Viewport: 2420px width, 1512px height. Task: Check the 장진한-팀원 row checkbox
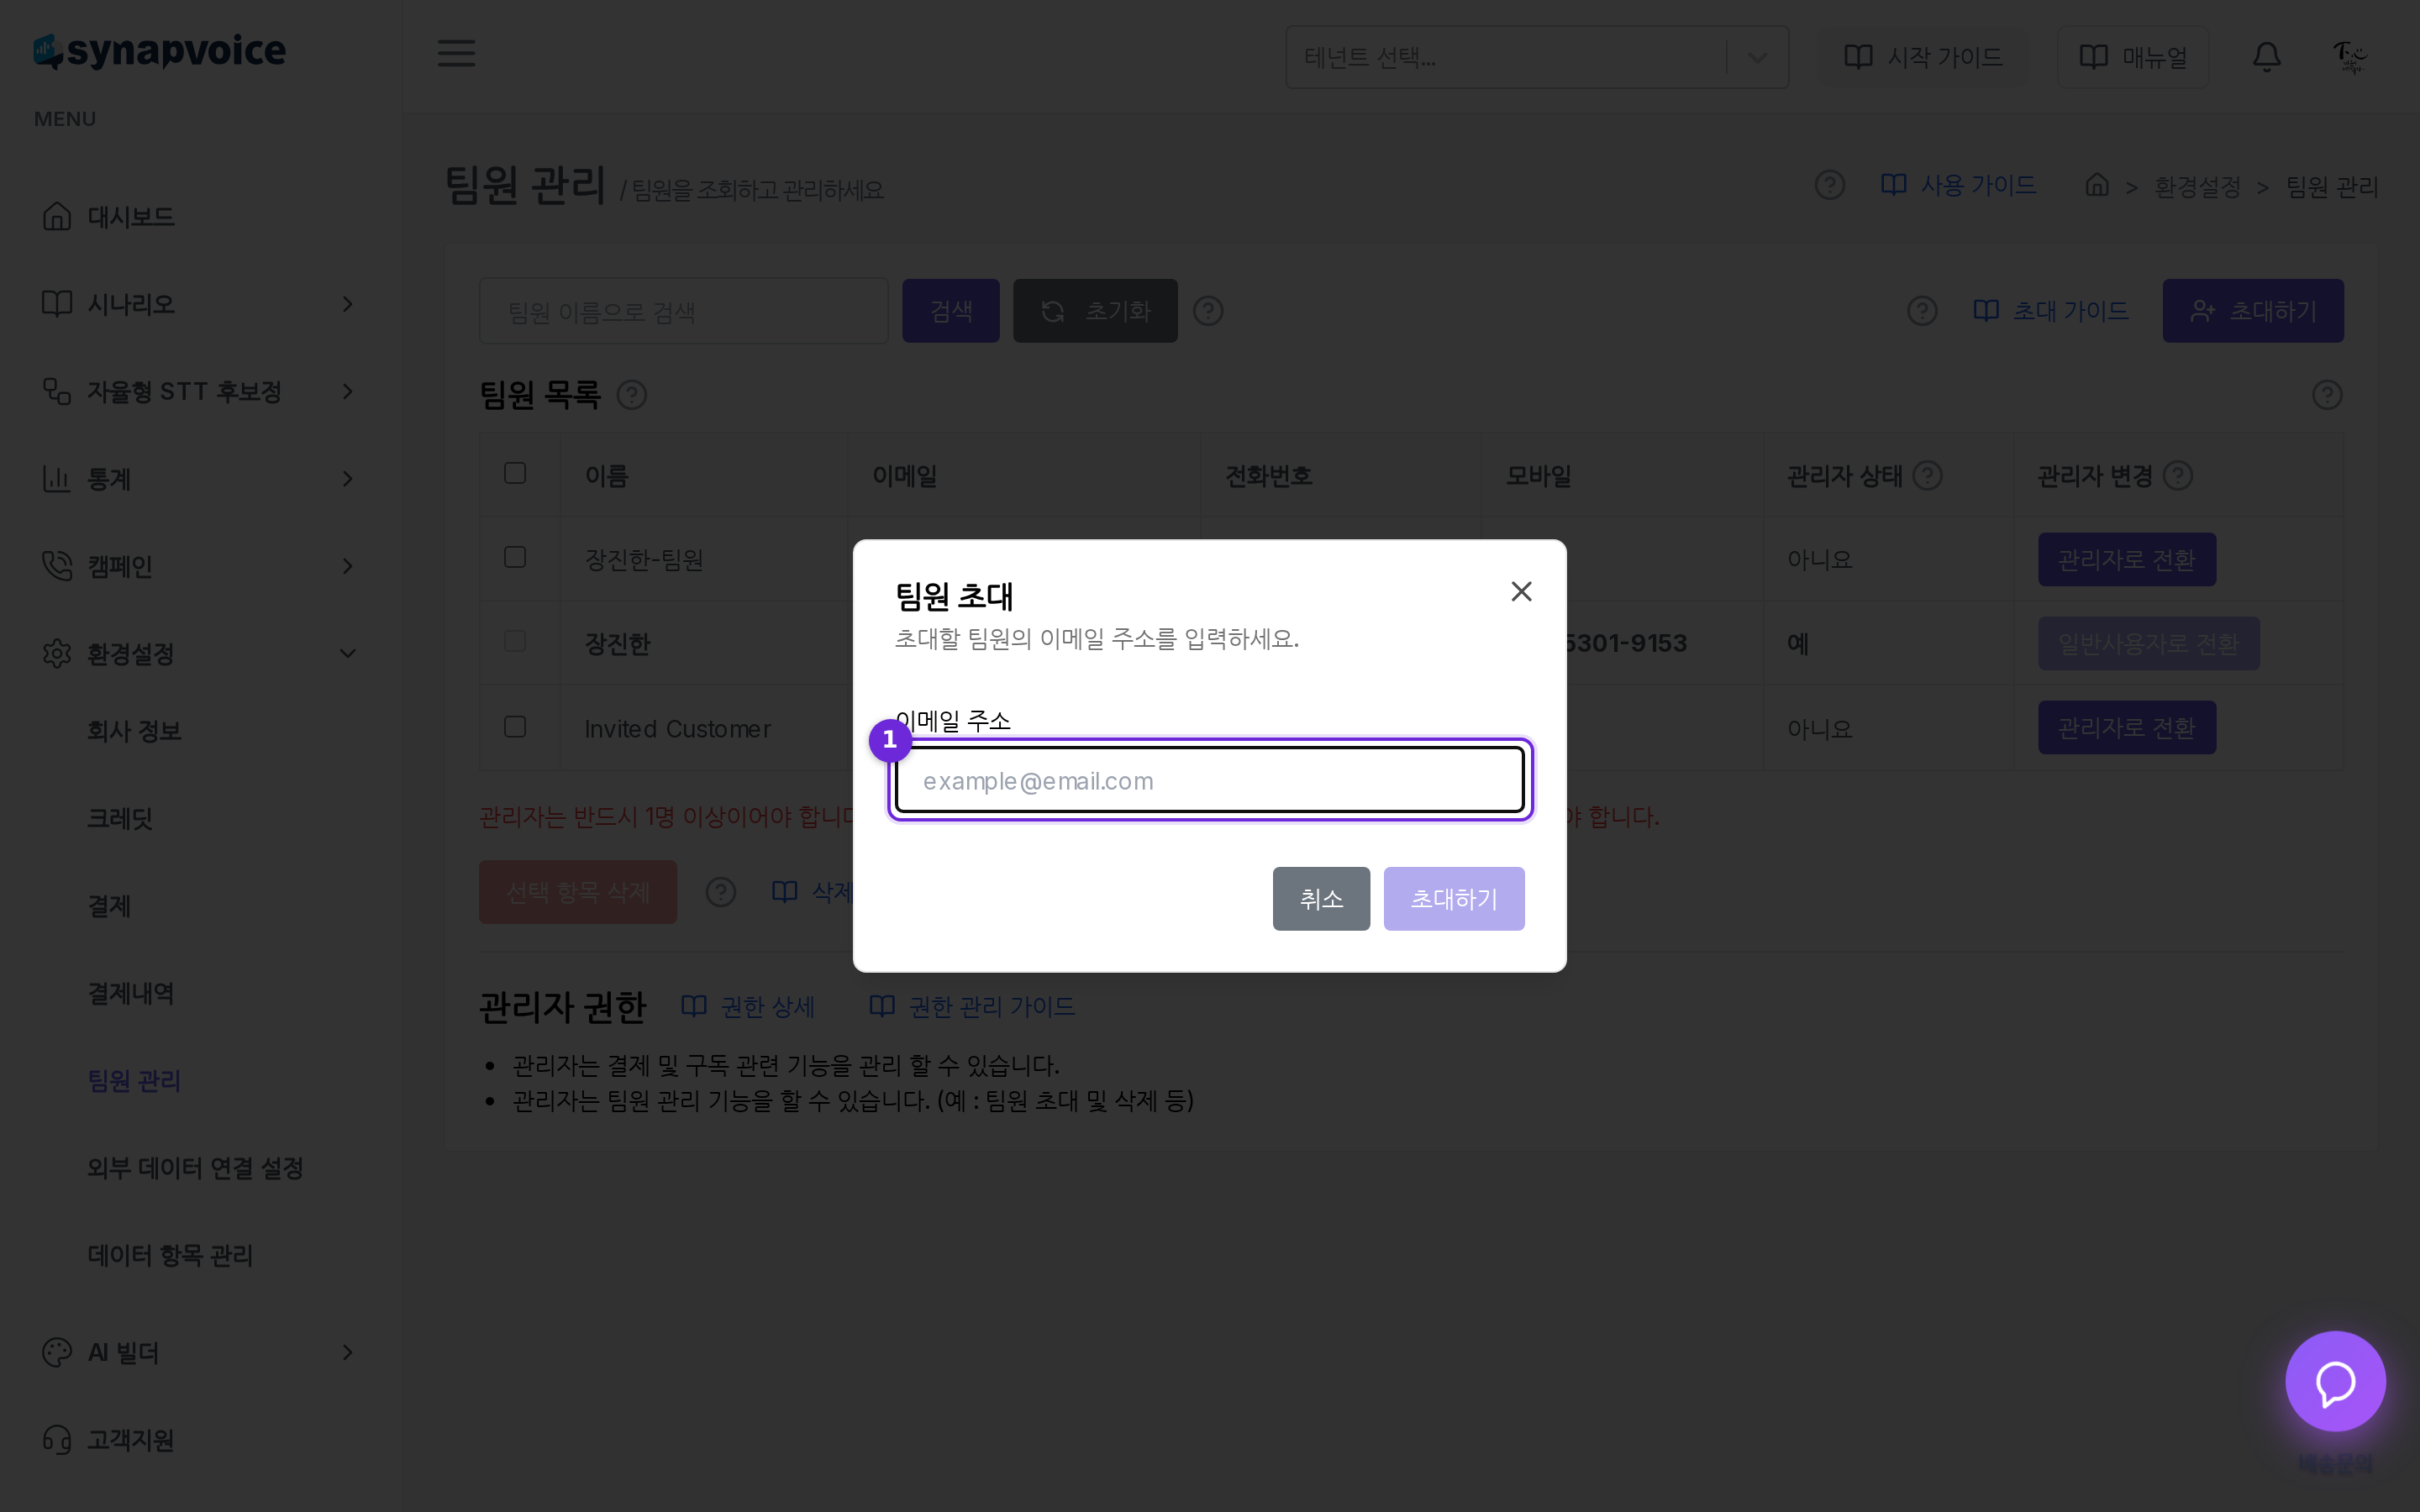[515, 557]
